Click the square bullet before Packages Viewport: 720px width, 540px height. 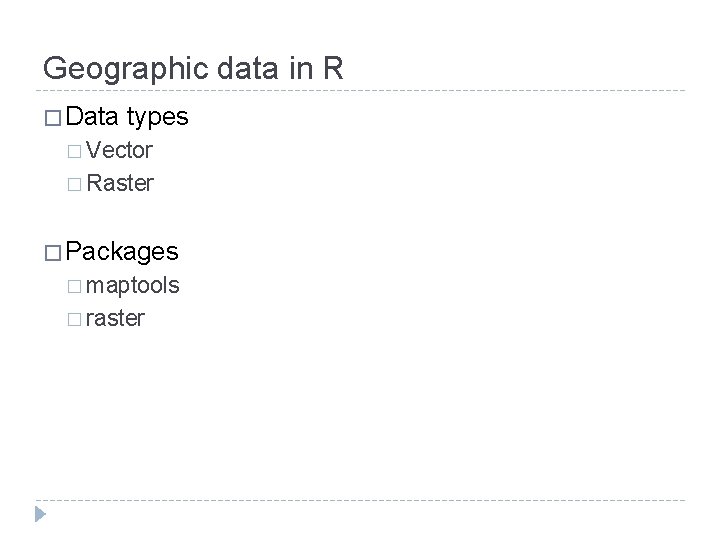click(x=53, y=250)
